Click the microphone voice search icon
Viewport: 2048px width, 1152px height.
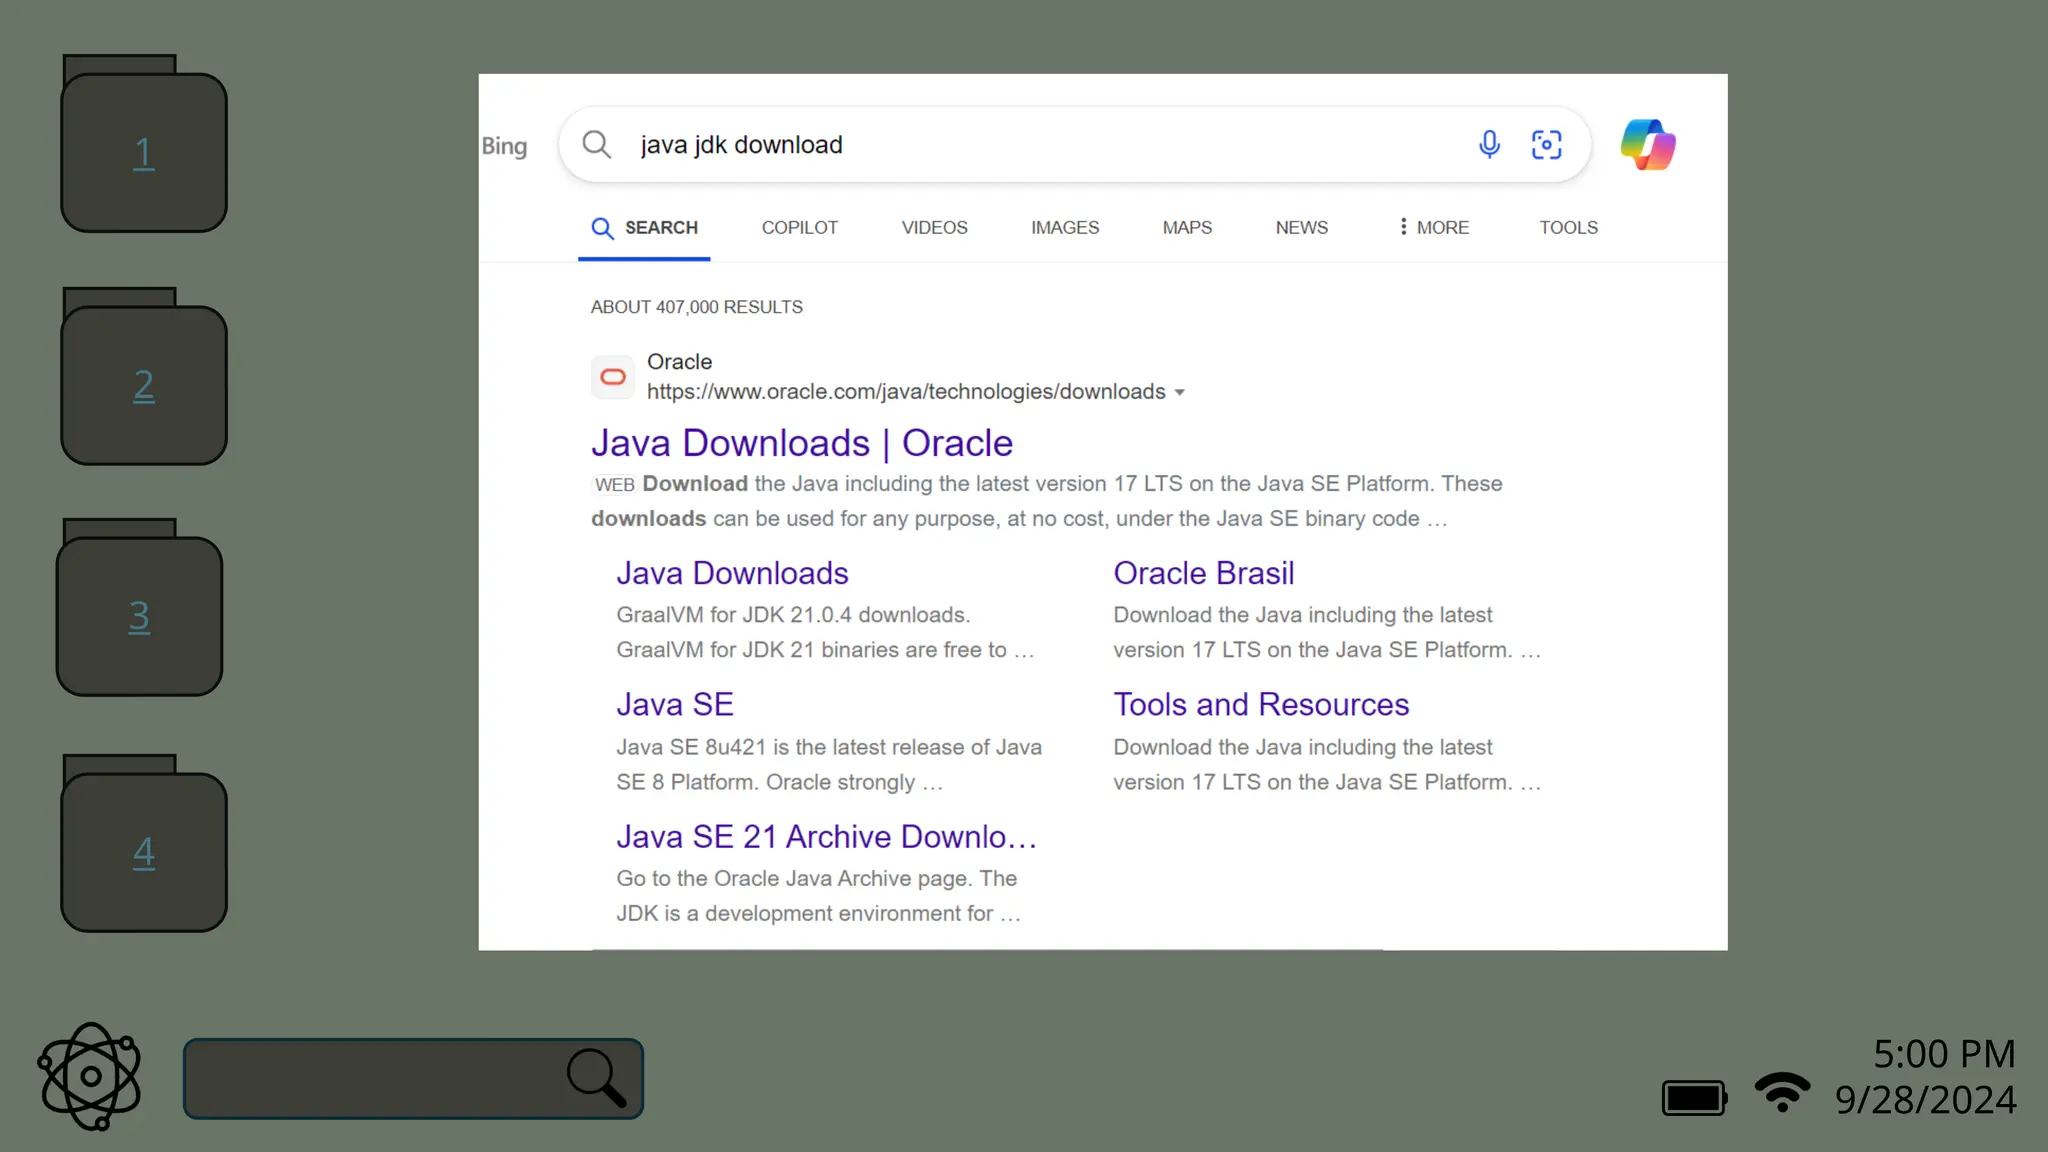pyautogui.click(x=1489, y=145)
